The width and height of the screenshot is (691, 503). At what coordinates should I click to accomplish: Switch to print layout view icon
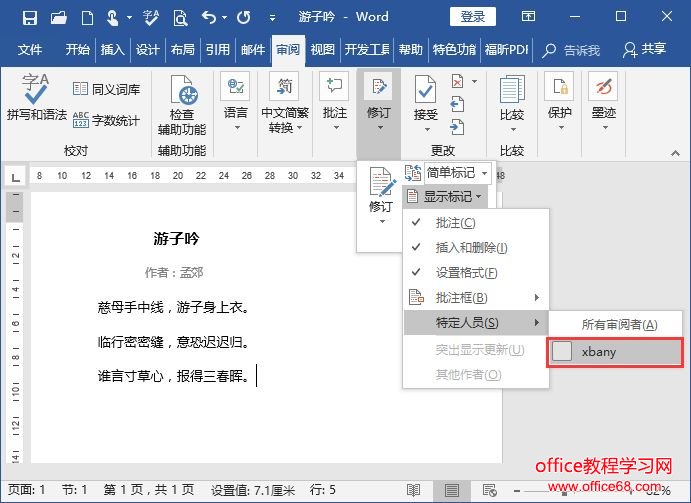(451, 490)
